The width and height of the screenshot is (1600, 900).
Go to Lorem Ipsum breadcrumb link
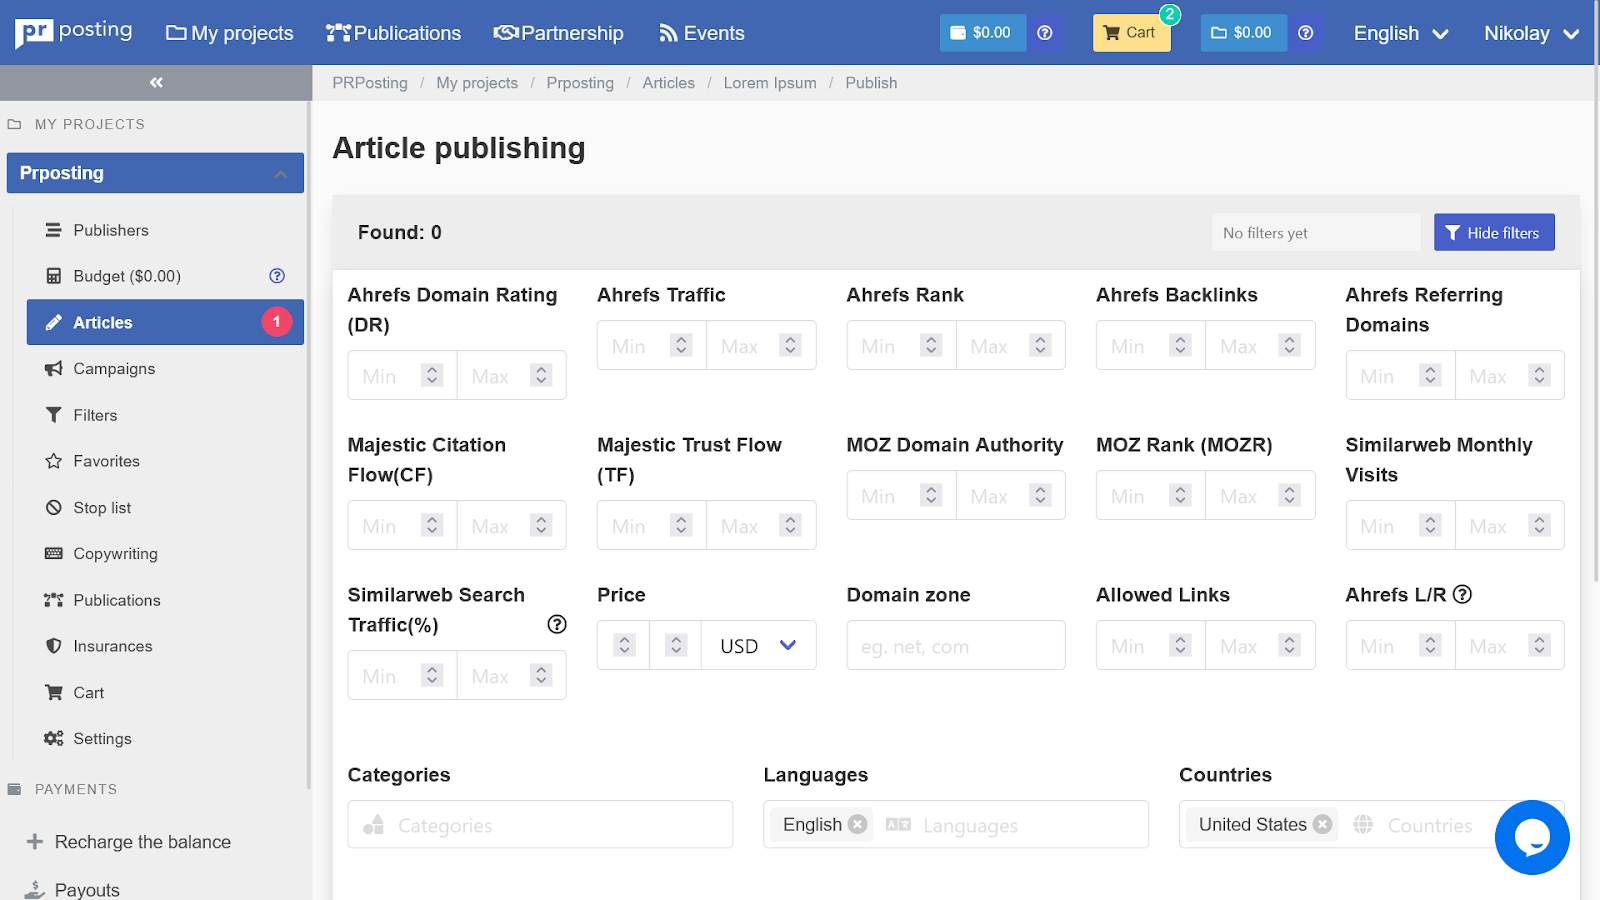point(770,83)
